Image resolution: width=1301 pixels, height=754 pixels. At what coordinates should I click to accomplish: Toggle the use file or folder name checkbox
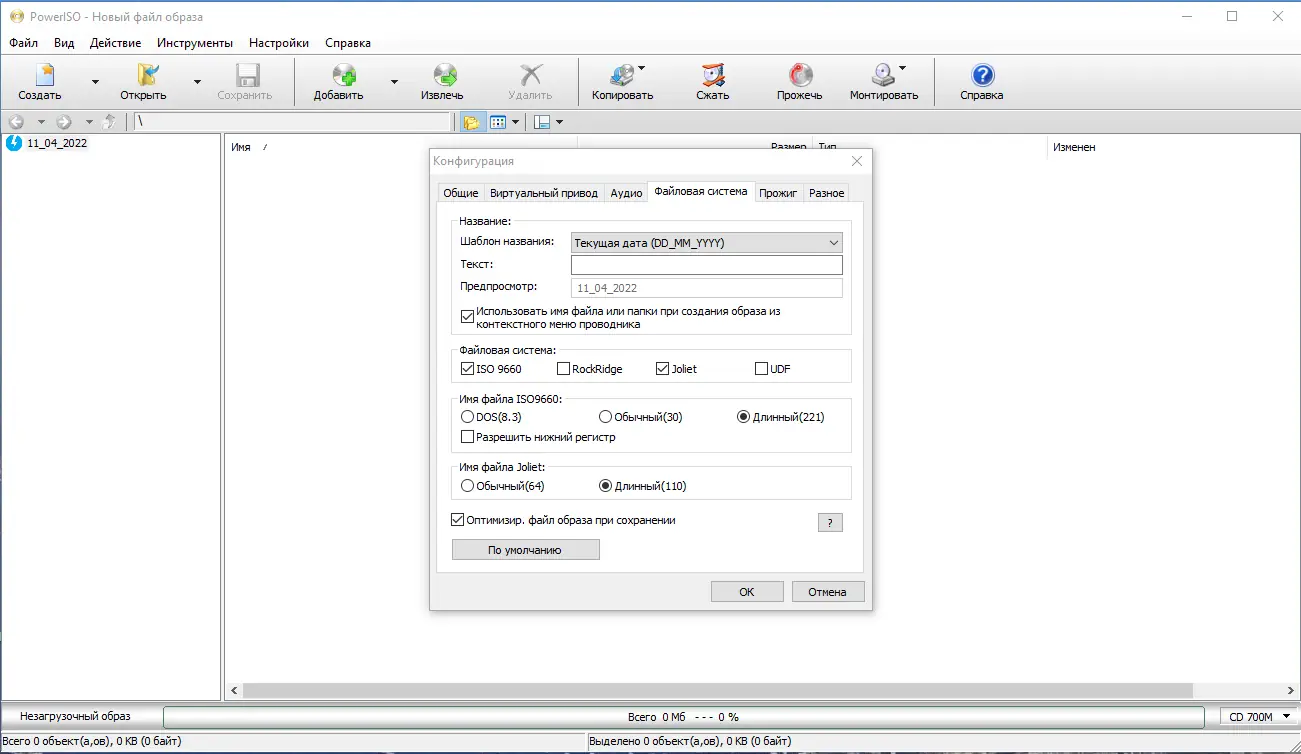point(467,317)
